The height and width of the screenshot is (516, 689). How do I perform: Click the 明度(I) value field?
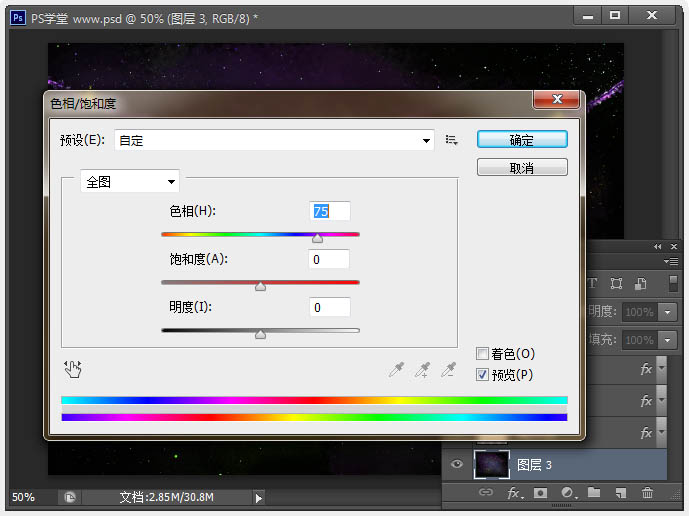(330, 307)
